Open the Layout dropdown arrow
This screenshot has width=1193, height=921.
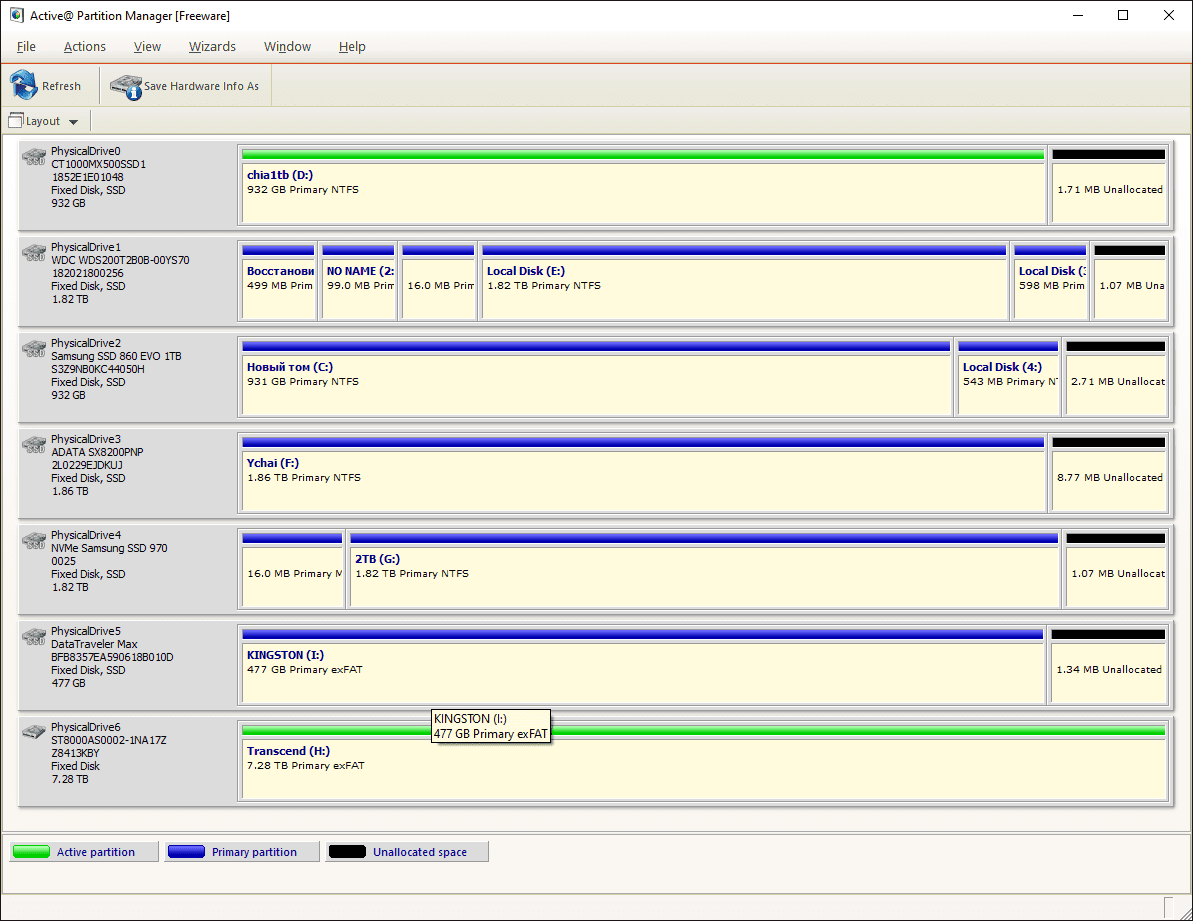pos(74,122)
